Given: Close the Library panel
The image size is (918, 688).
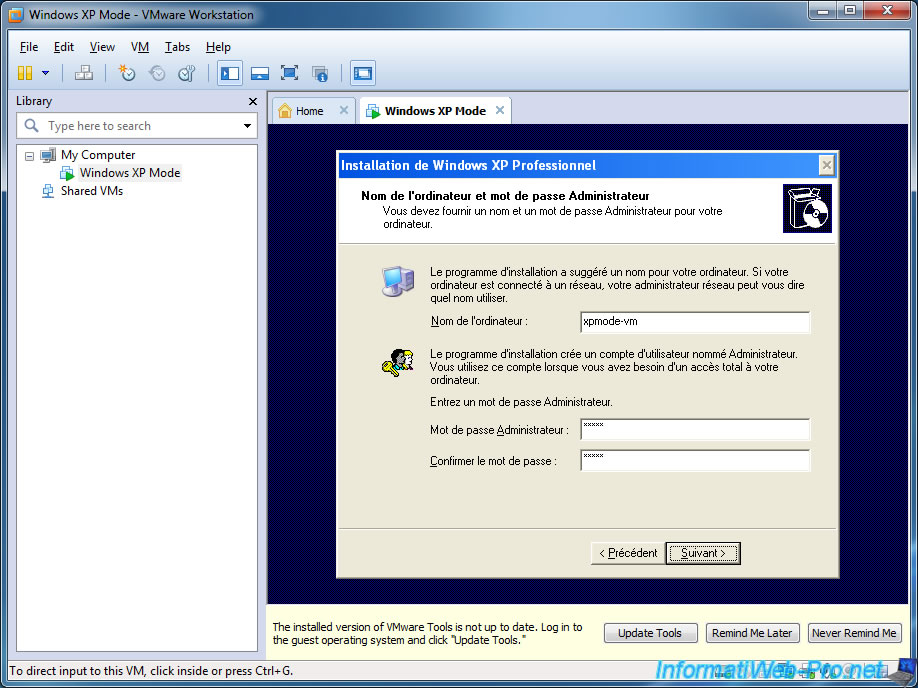Looking at the screenshot, I should click(x=252, y=101).
